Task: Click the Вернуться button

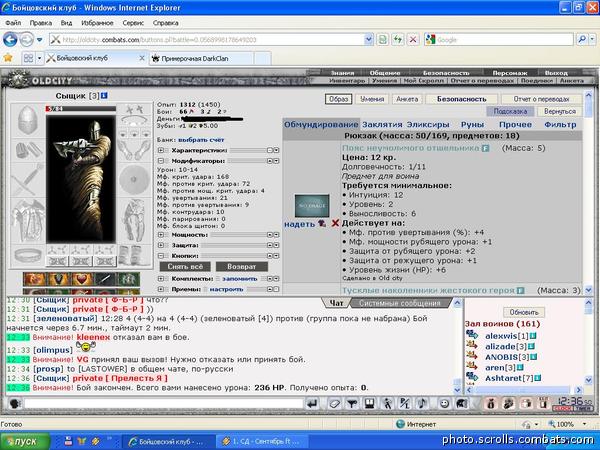Action: tap(559, 111)
